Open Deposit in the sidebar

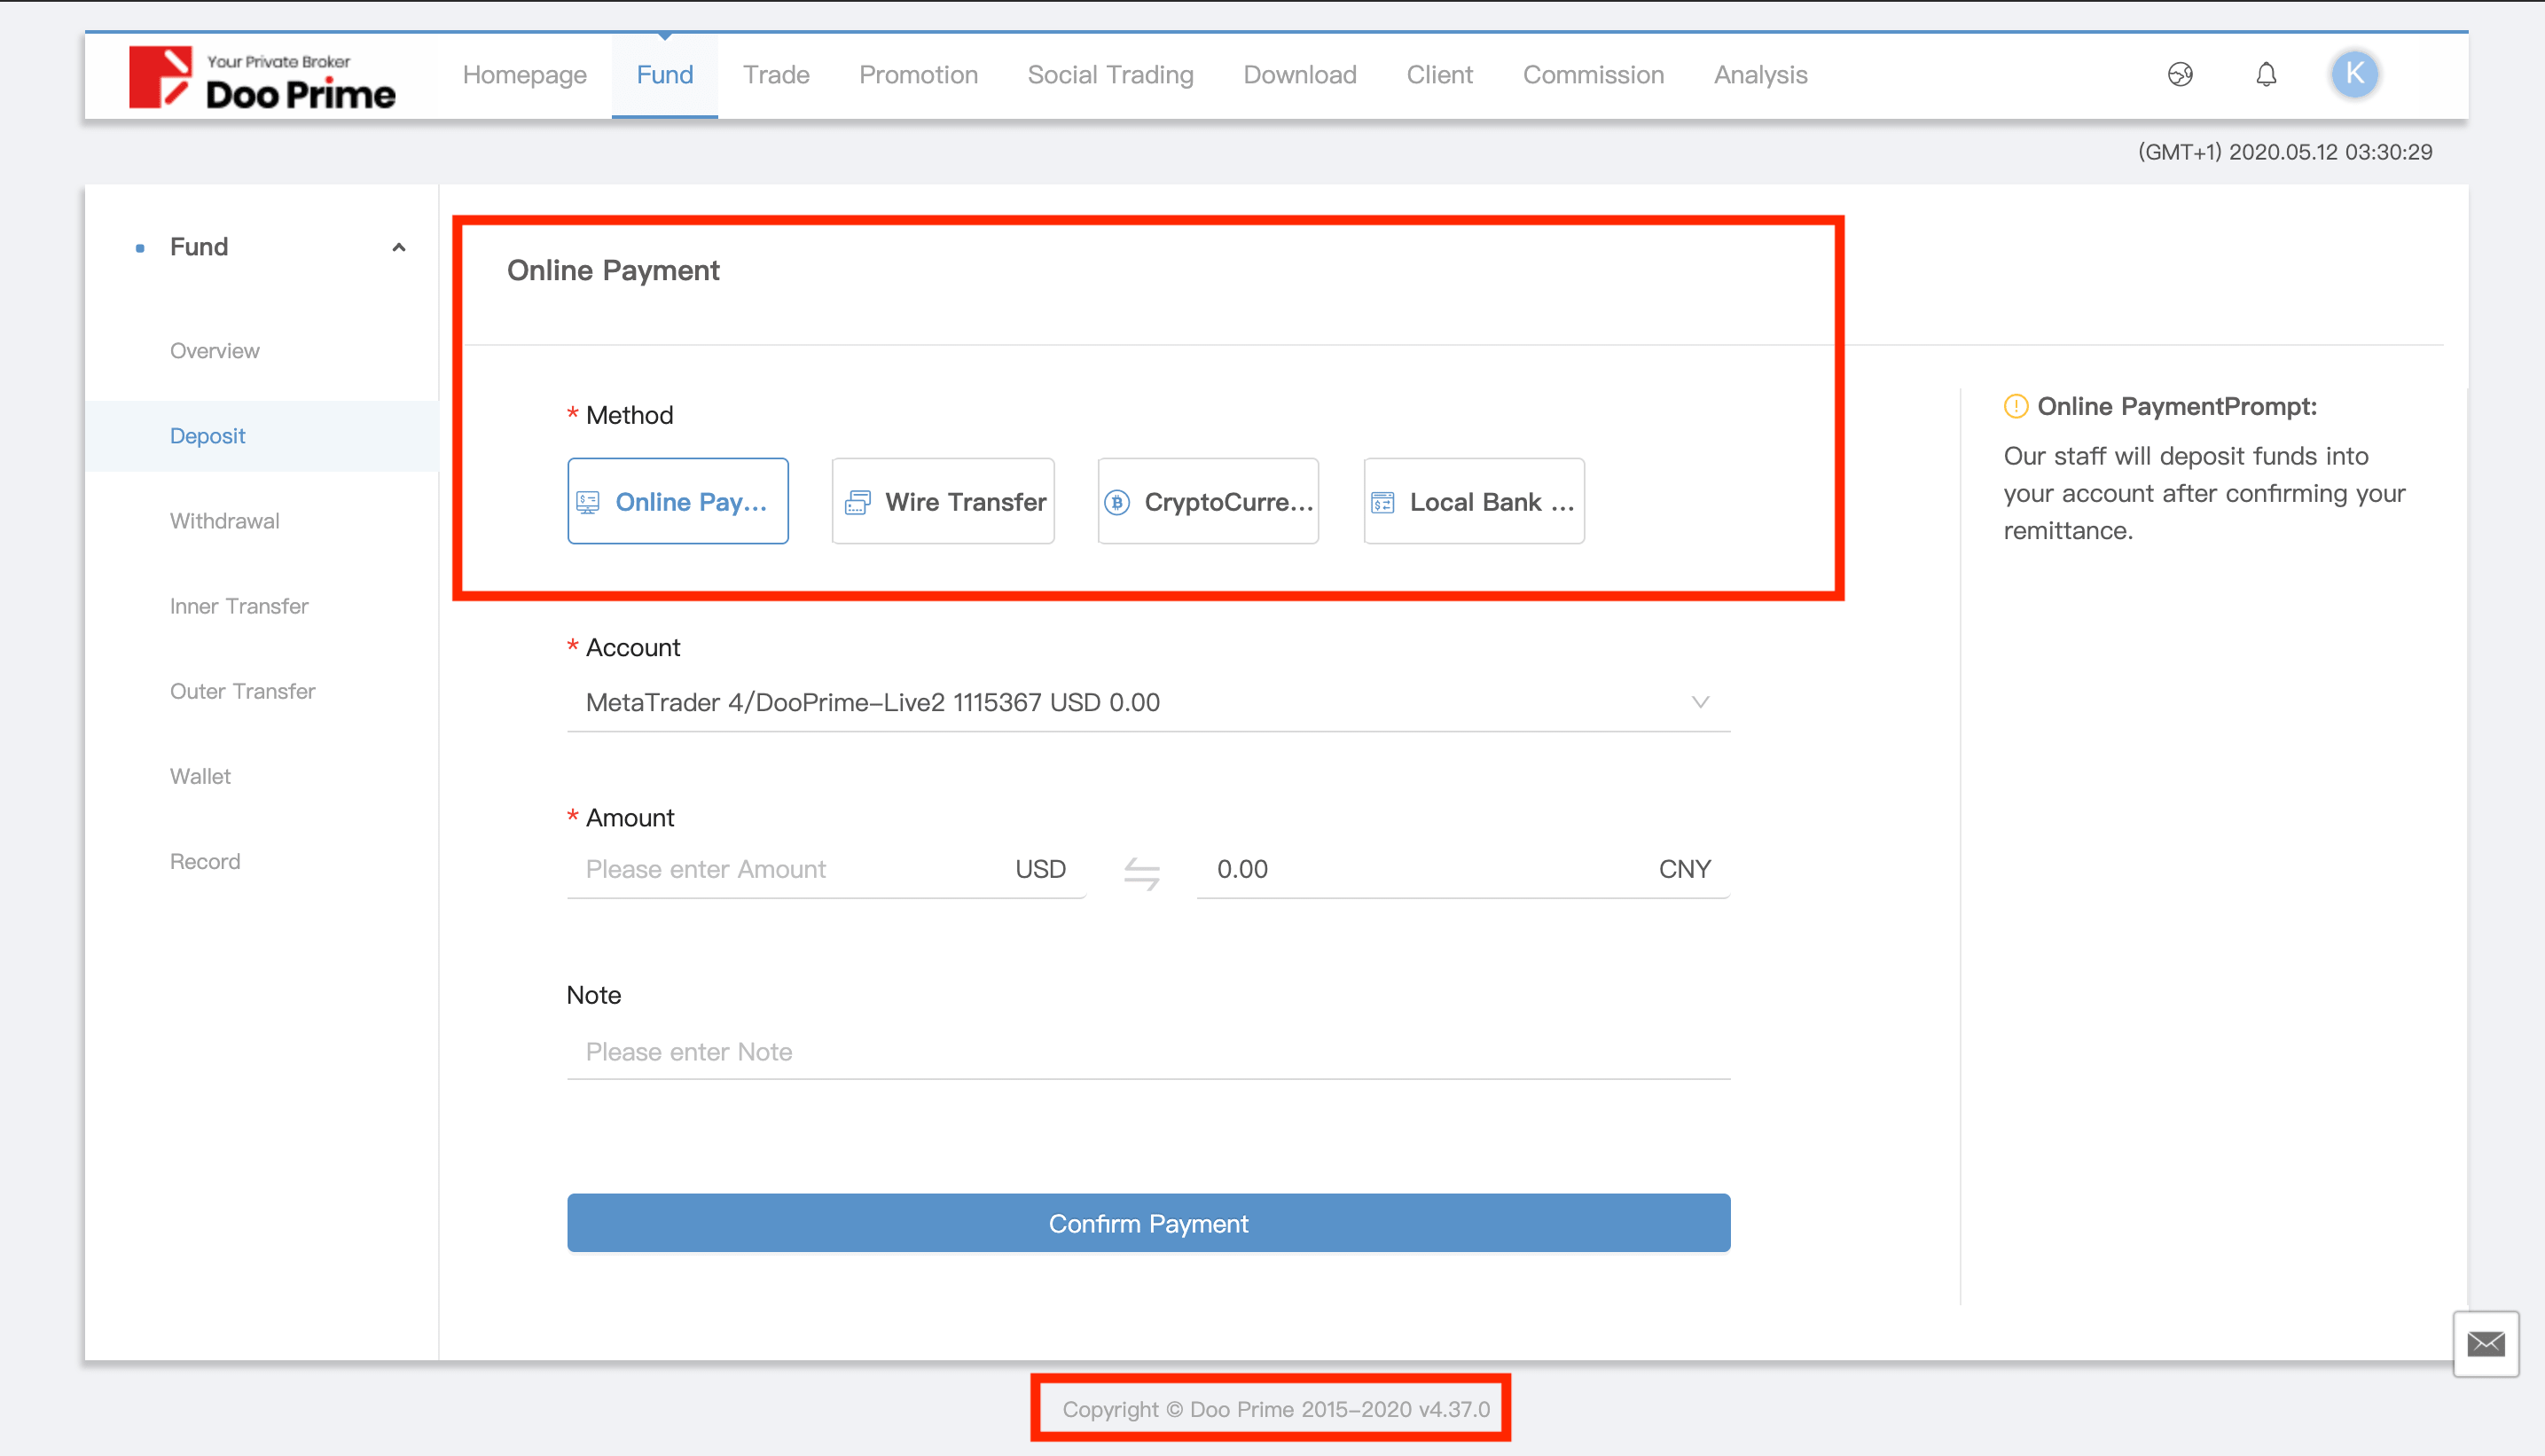click(261, 436)
